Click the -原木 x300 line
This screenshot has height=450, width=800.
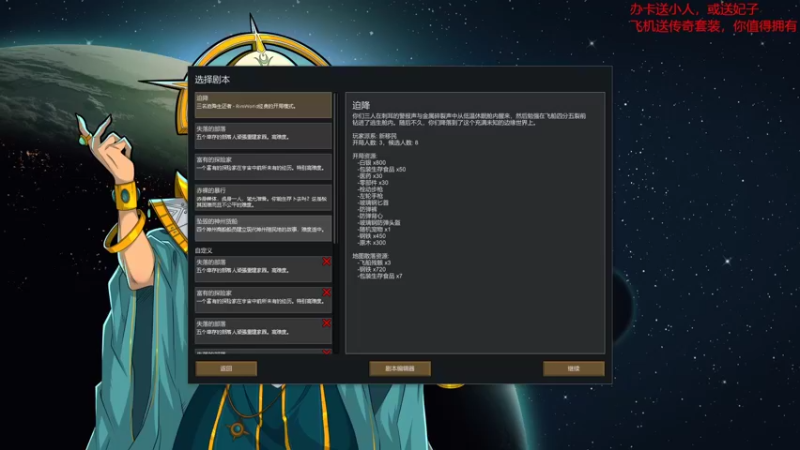pos(371,243)
